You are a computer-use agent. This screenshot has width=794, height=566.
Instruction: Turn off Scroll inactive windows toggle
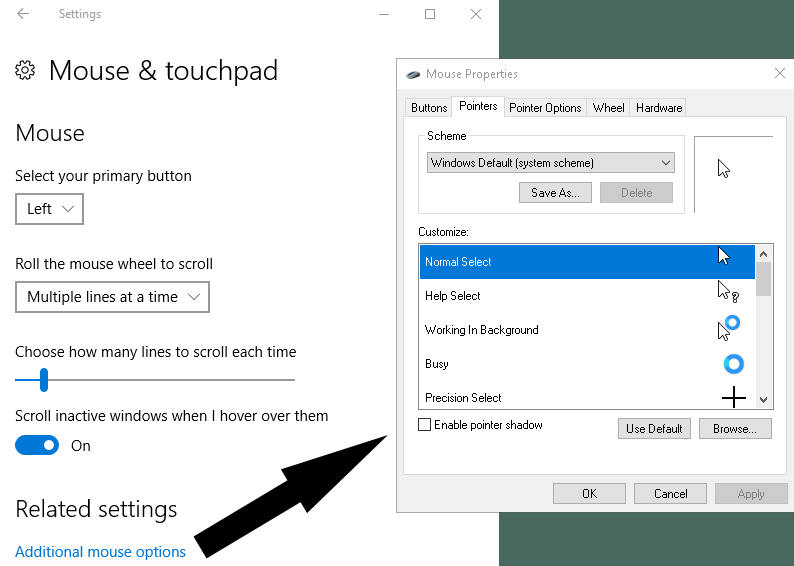[37, 446]
